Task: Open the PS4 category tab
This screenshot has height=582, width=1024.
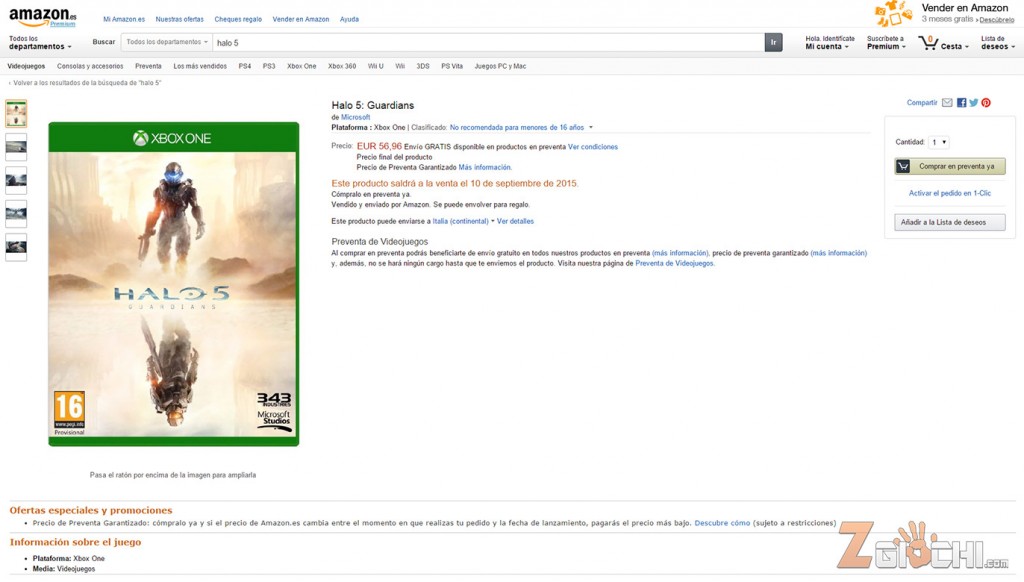Action: pos(245,66)
